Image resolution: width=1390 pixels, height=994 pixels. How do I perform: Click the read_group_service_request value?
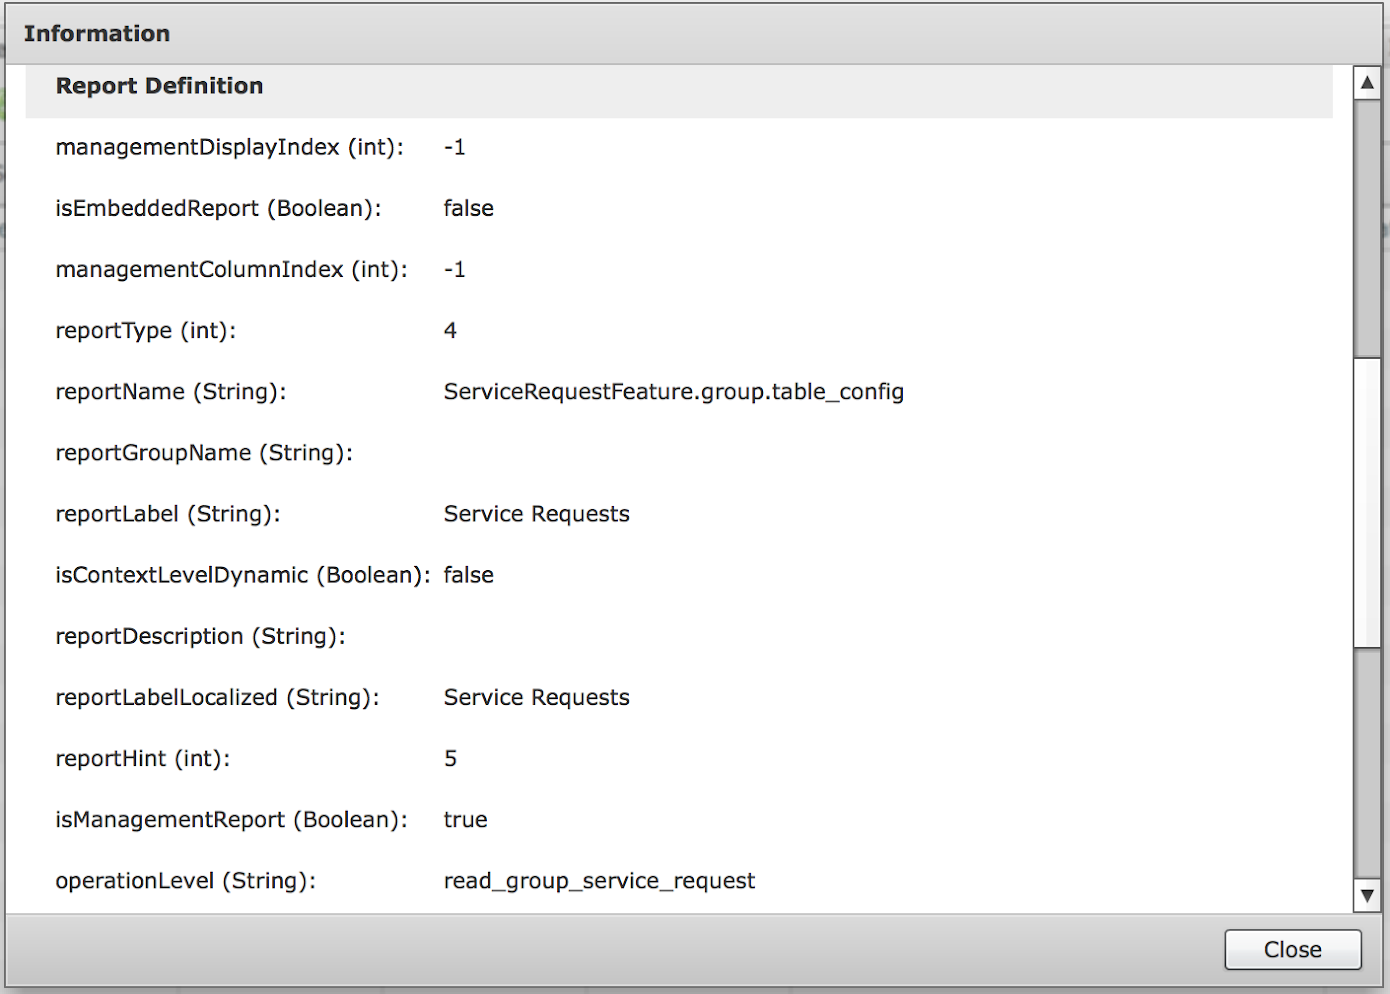coord(600,881)
